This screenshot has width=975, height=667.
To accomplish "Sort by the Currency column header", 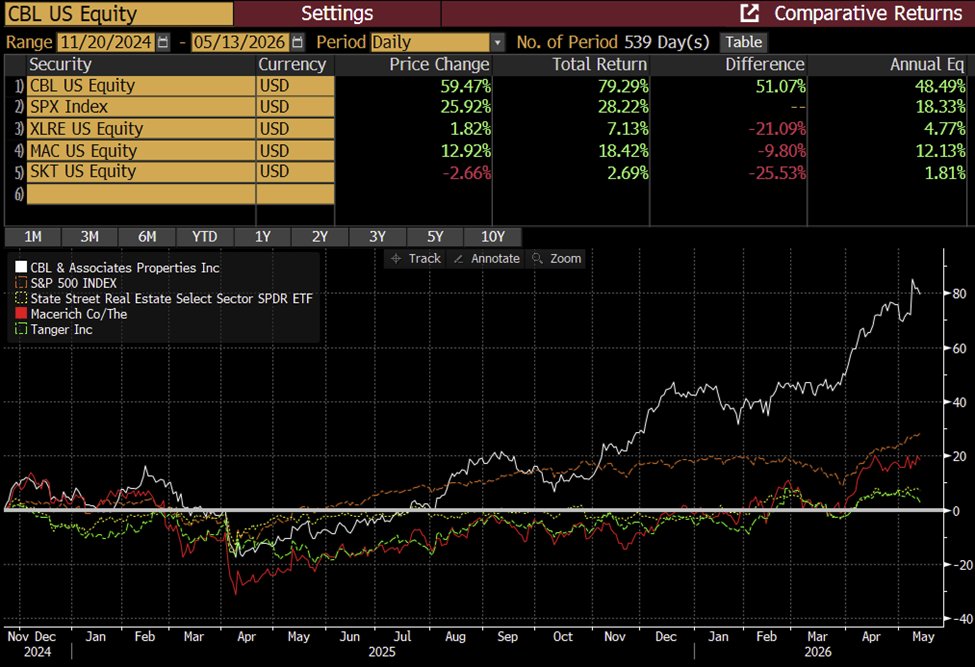I will tap(292, 65).
